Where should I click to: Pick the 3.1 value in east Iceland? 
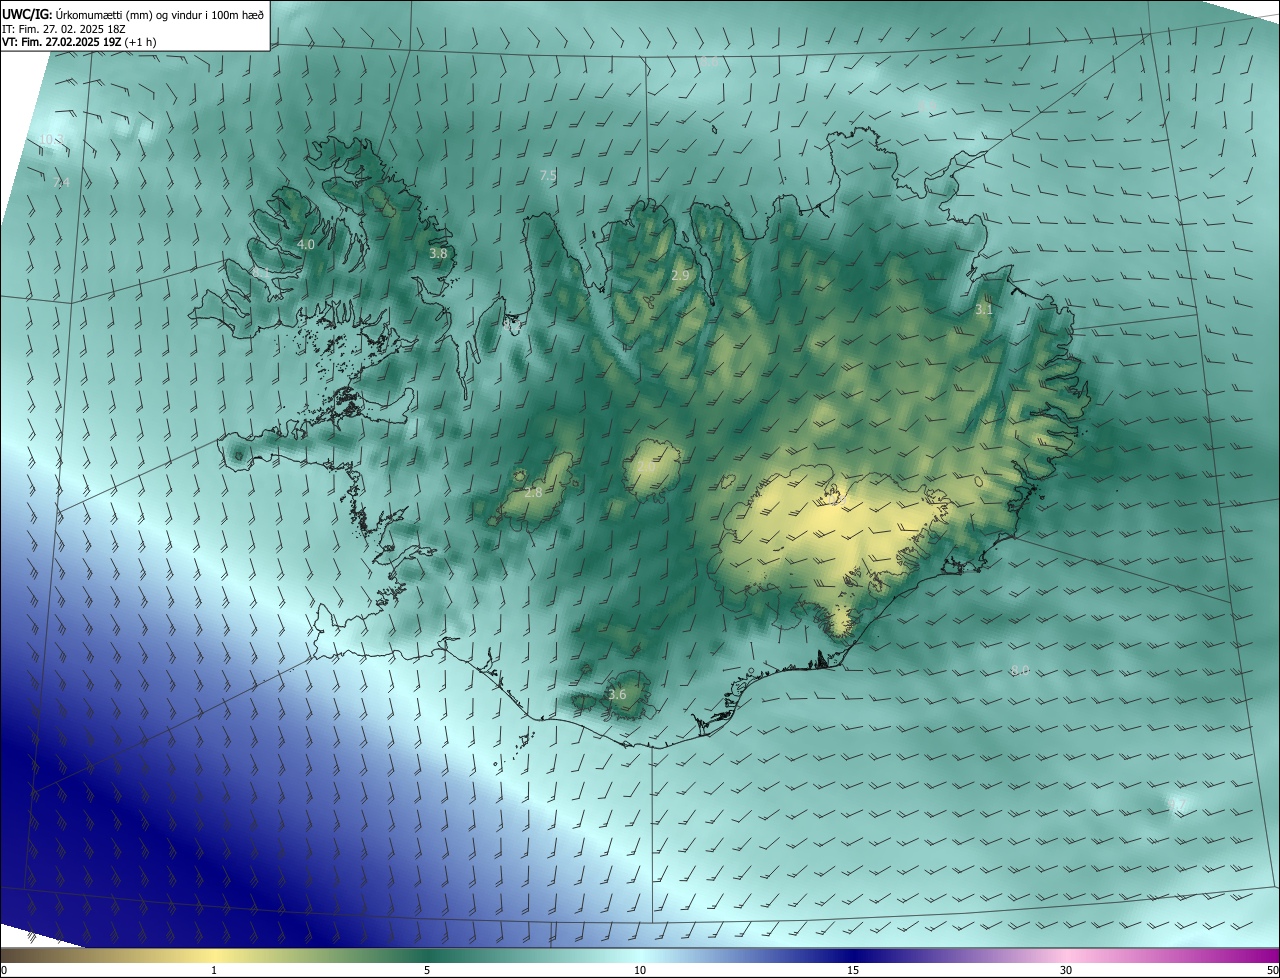984,310
